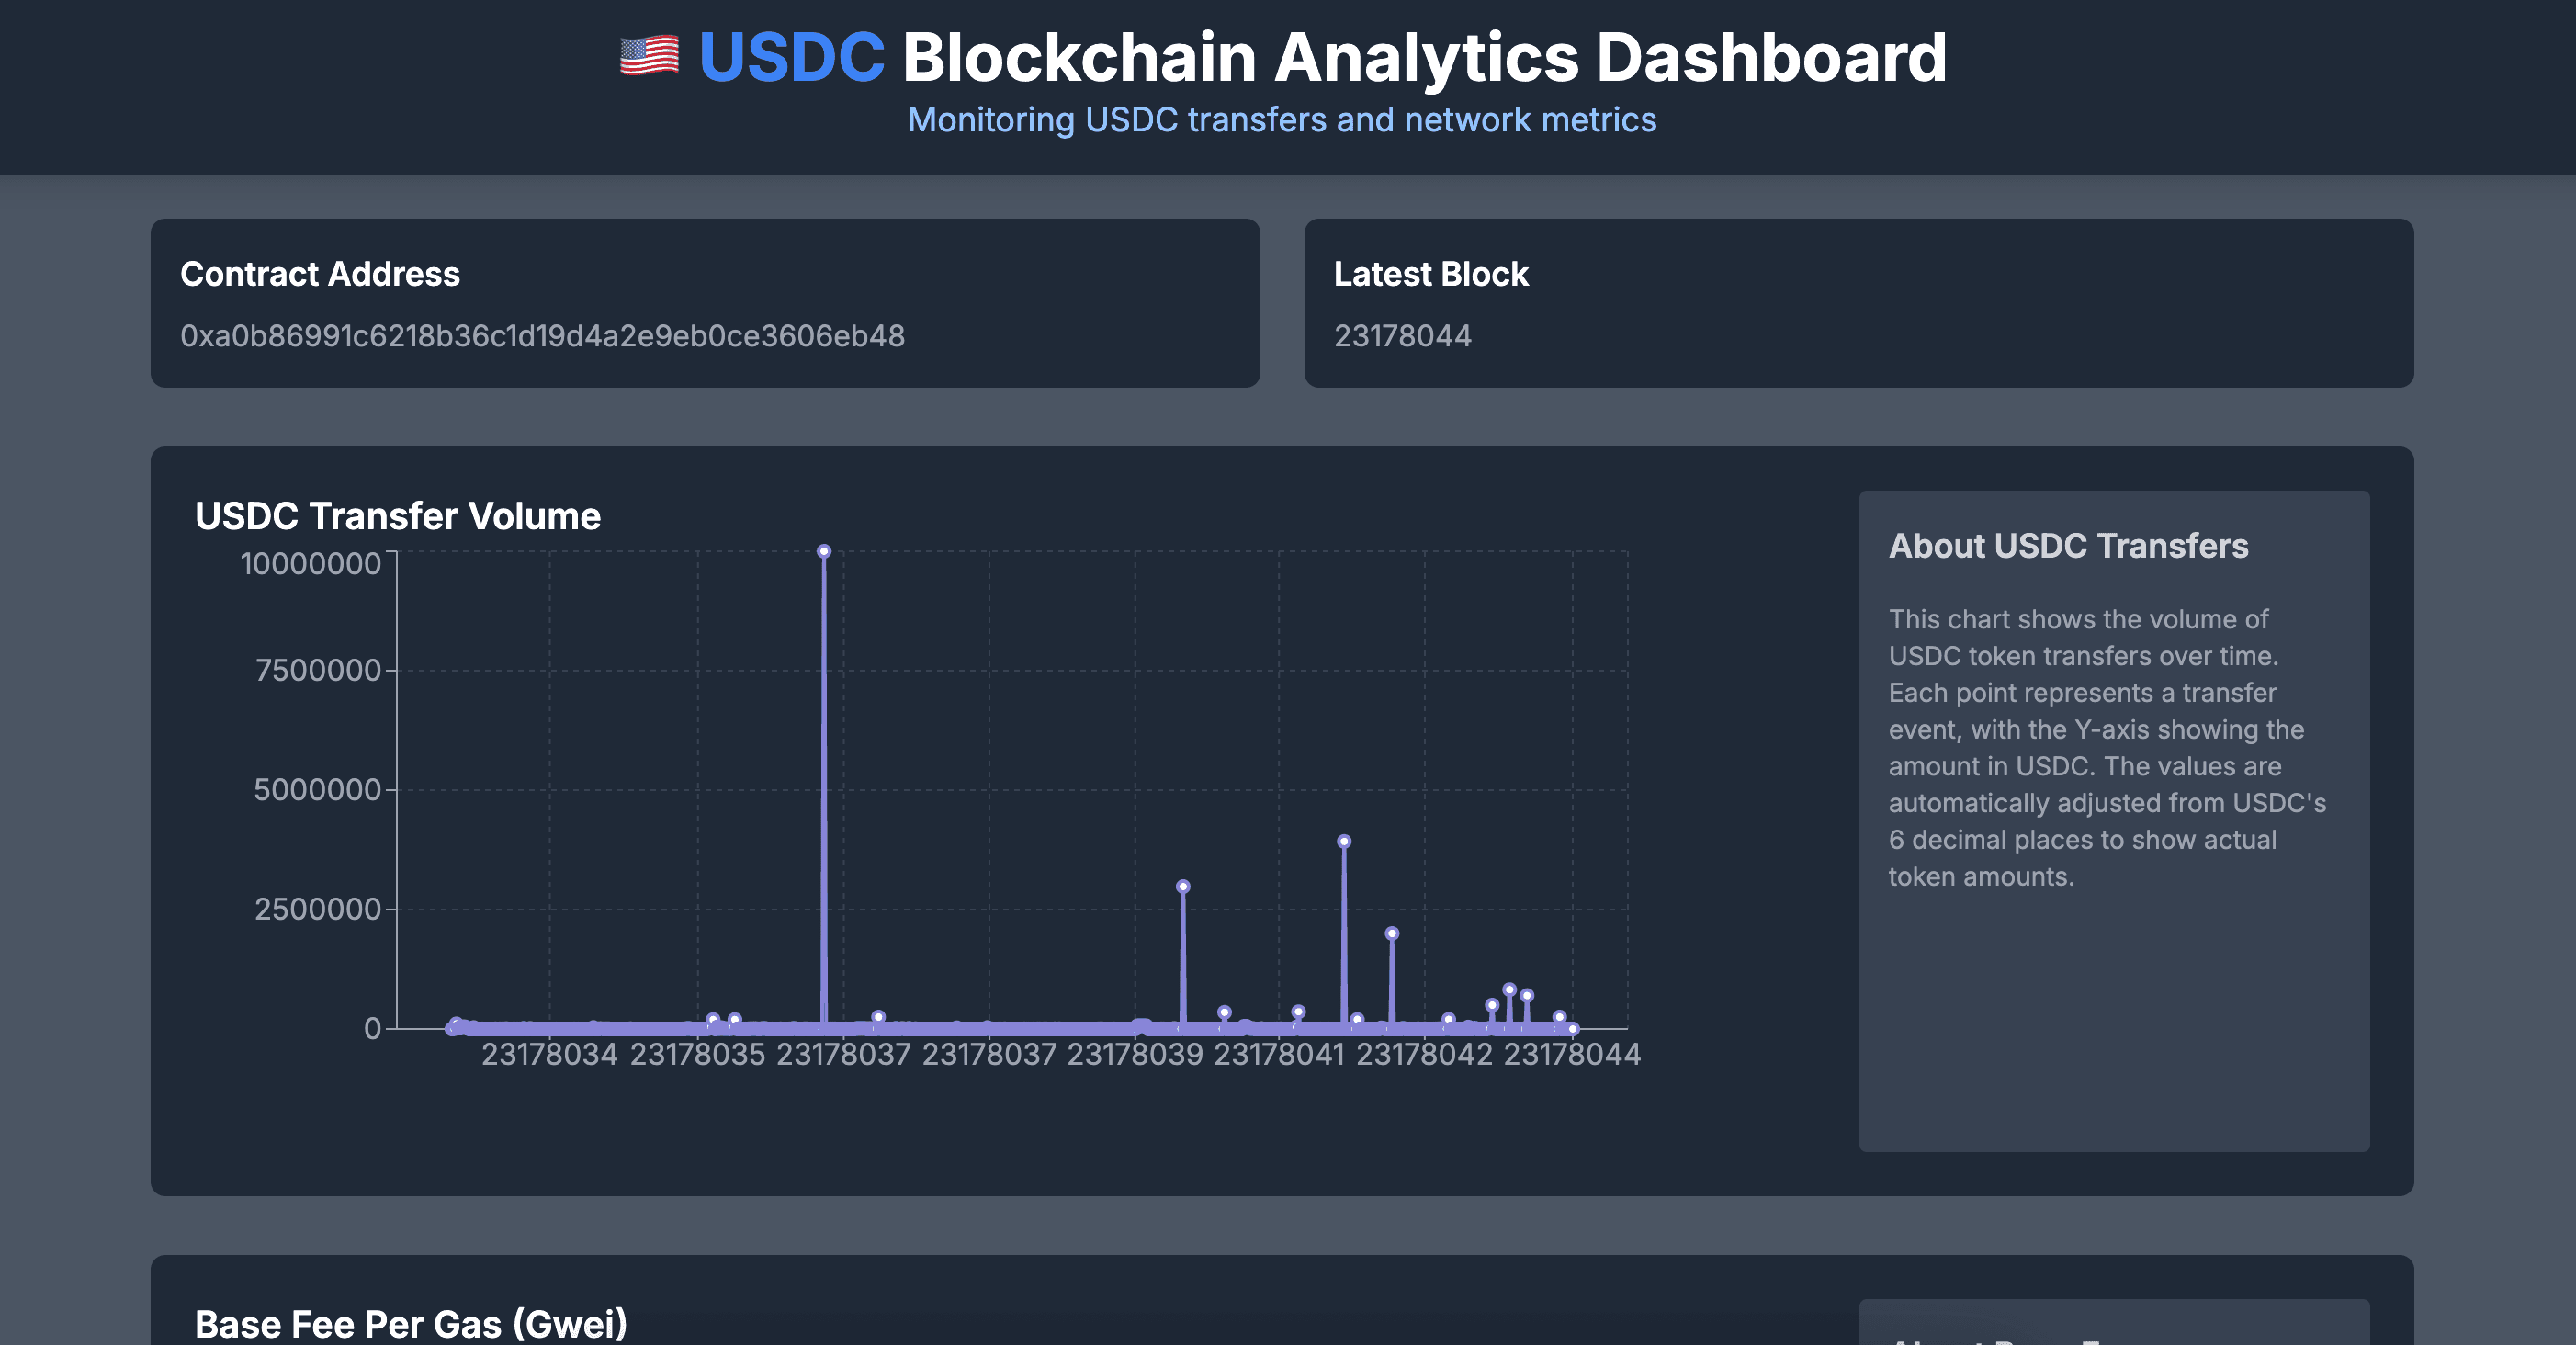Click the 23178037 label on the X-axis

(845, 1053)
